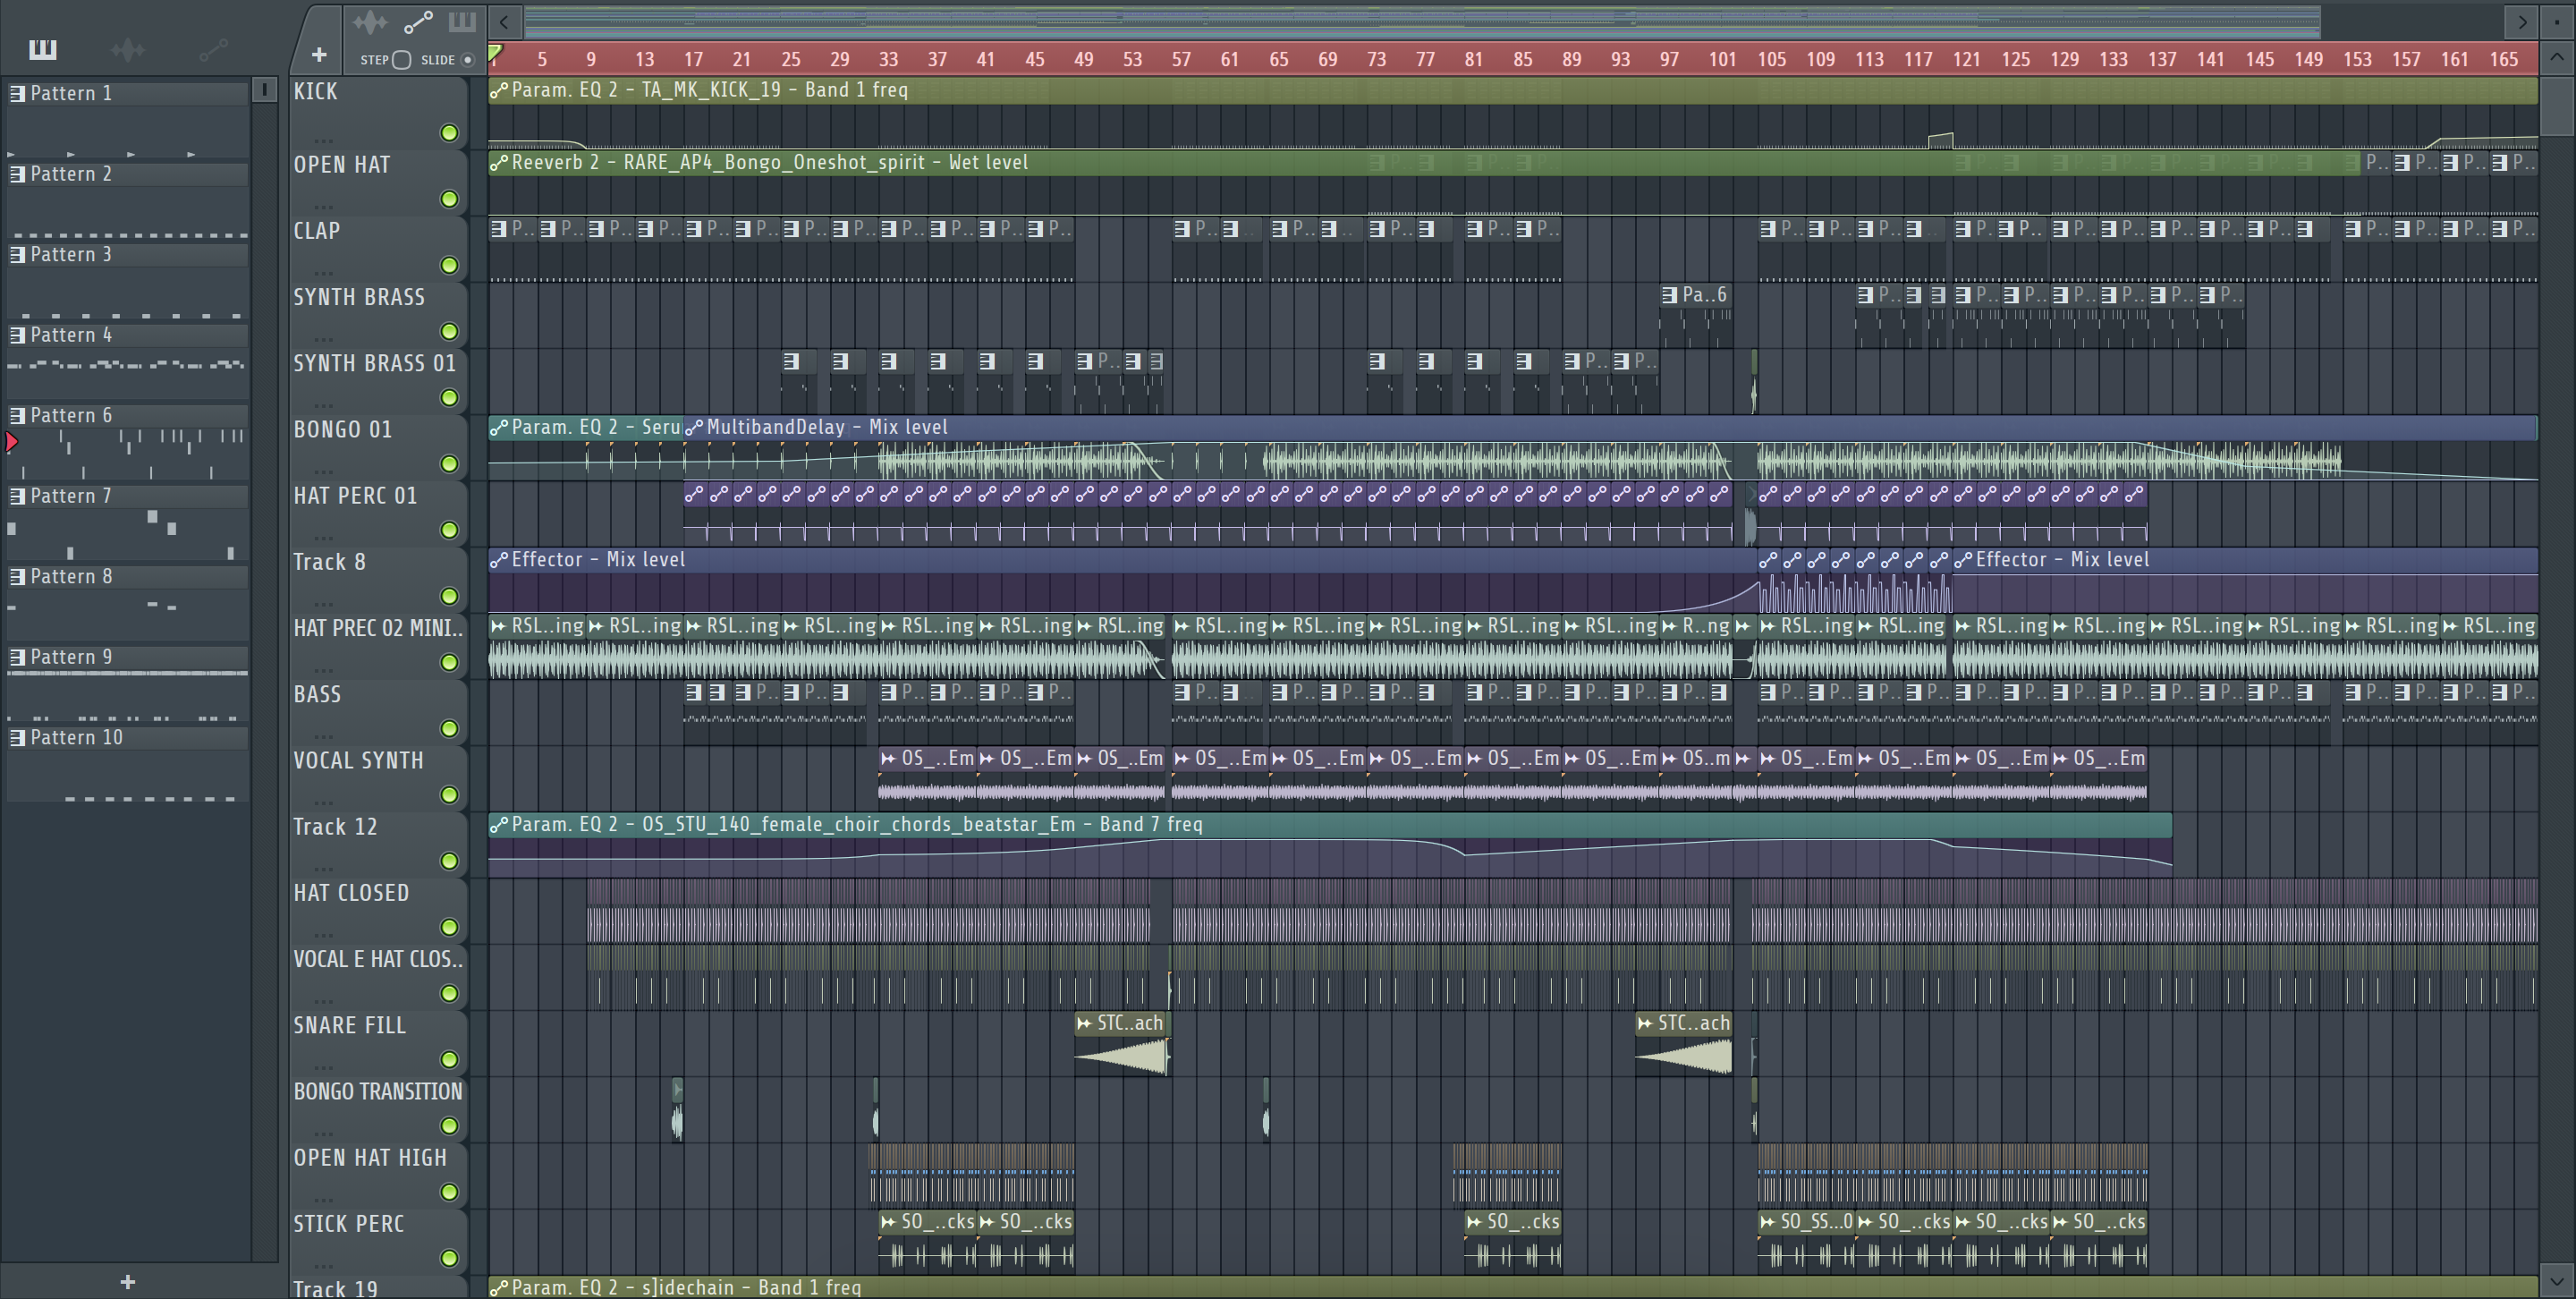This screenshot has width=2576, height=1299.
Task: Toggle the SYNTH BRASS track mute LED
Action: coord(449,331)
